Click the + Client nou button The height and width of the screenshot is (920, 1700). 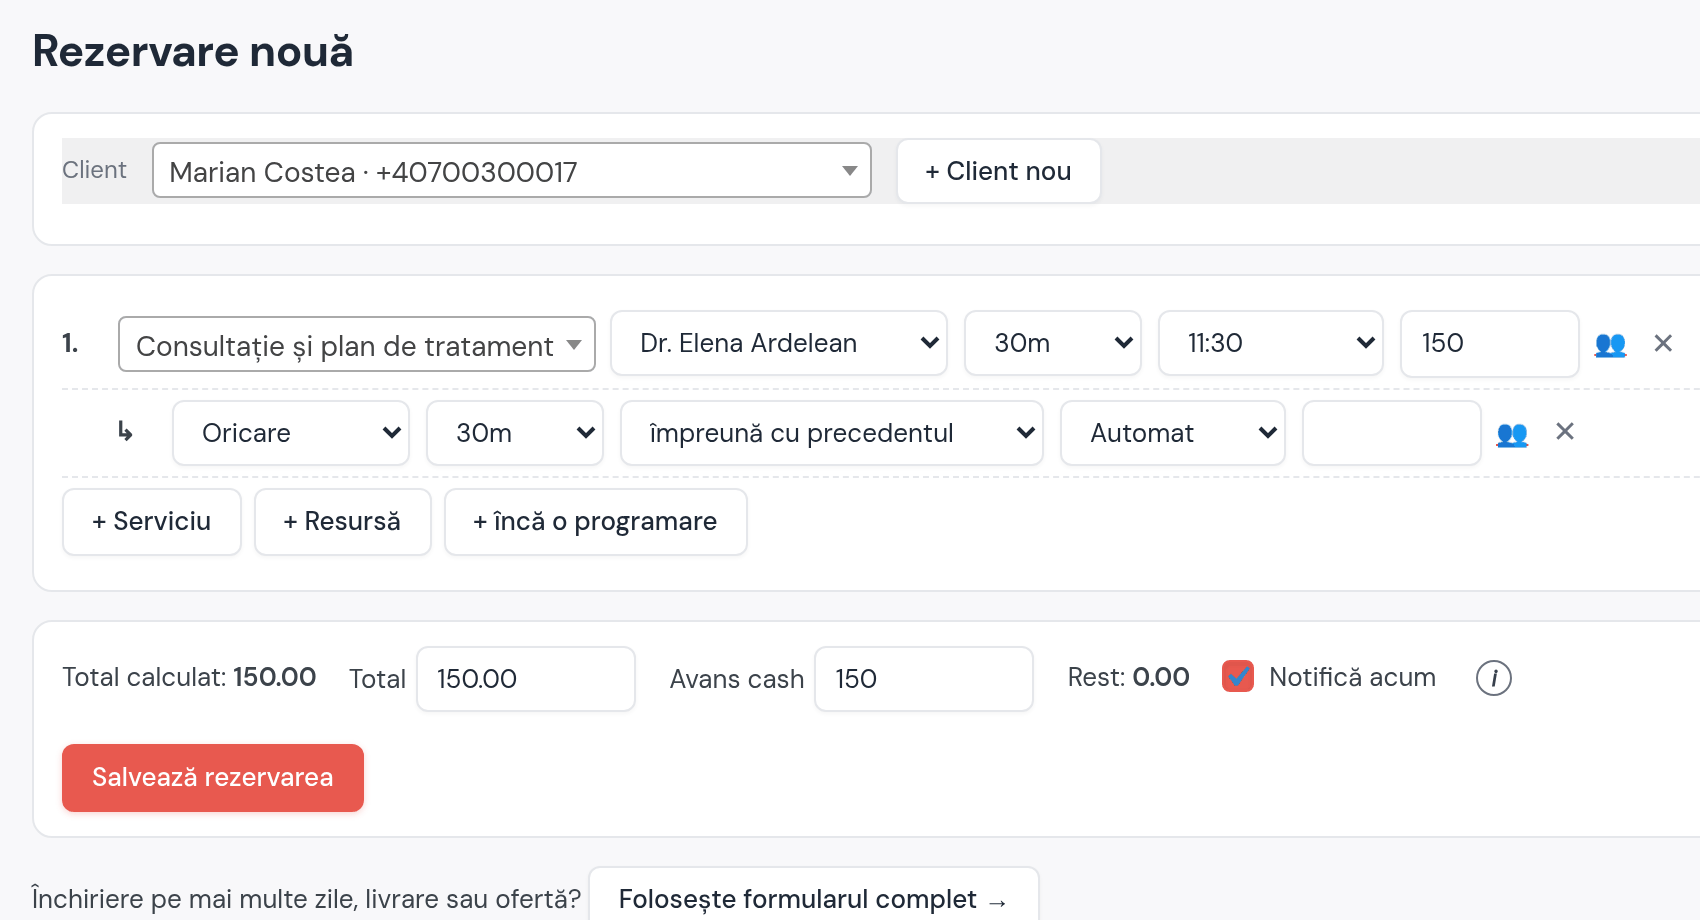pyautogui.click(x=998, y=171)
